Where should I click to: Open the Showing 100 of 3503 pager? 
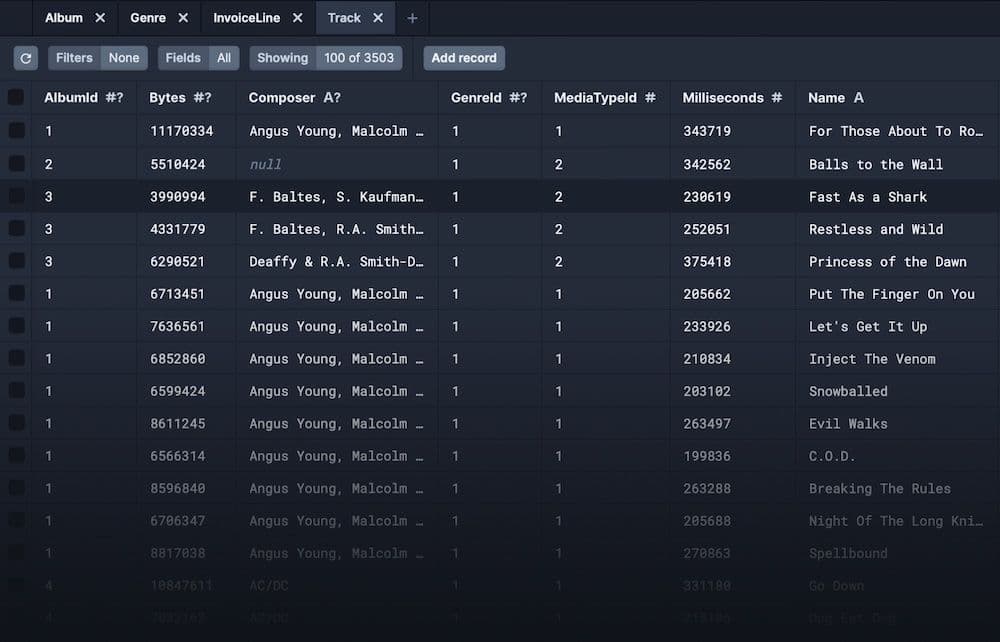(326, 58)
